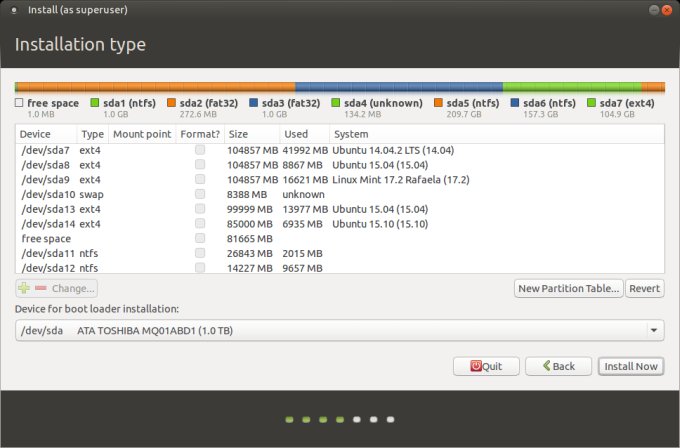This screenshot has width=680, height=448.
Task: Click the 99999 MB size value
Action: tap(250, 209)
